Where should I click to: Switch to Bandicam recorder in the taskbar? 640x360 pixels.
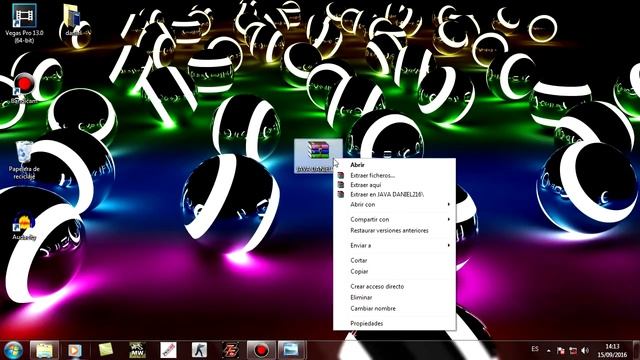(x=261, y=350)
